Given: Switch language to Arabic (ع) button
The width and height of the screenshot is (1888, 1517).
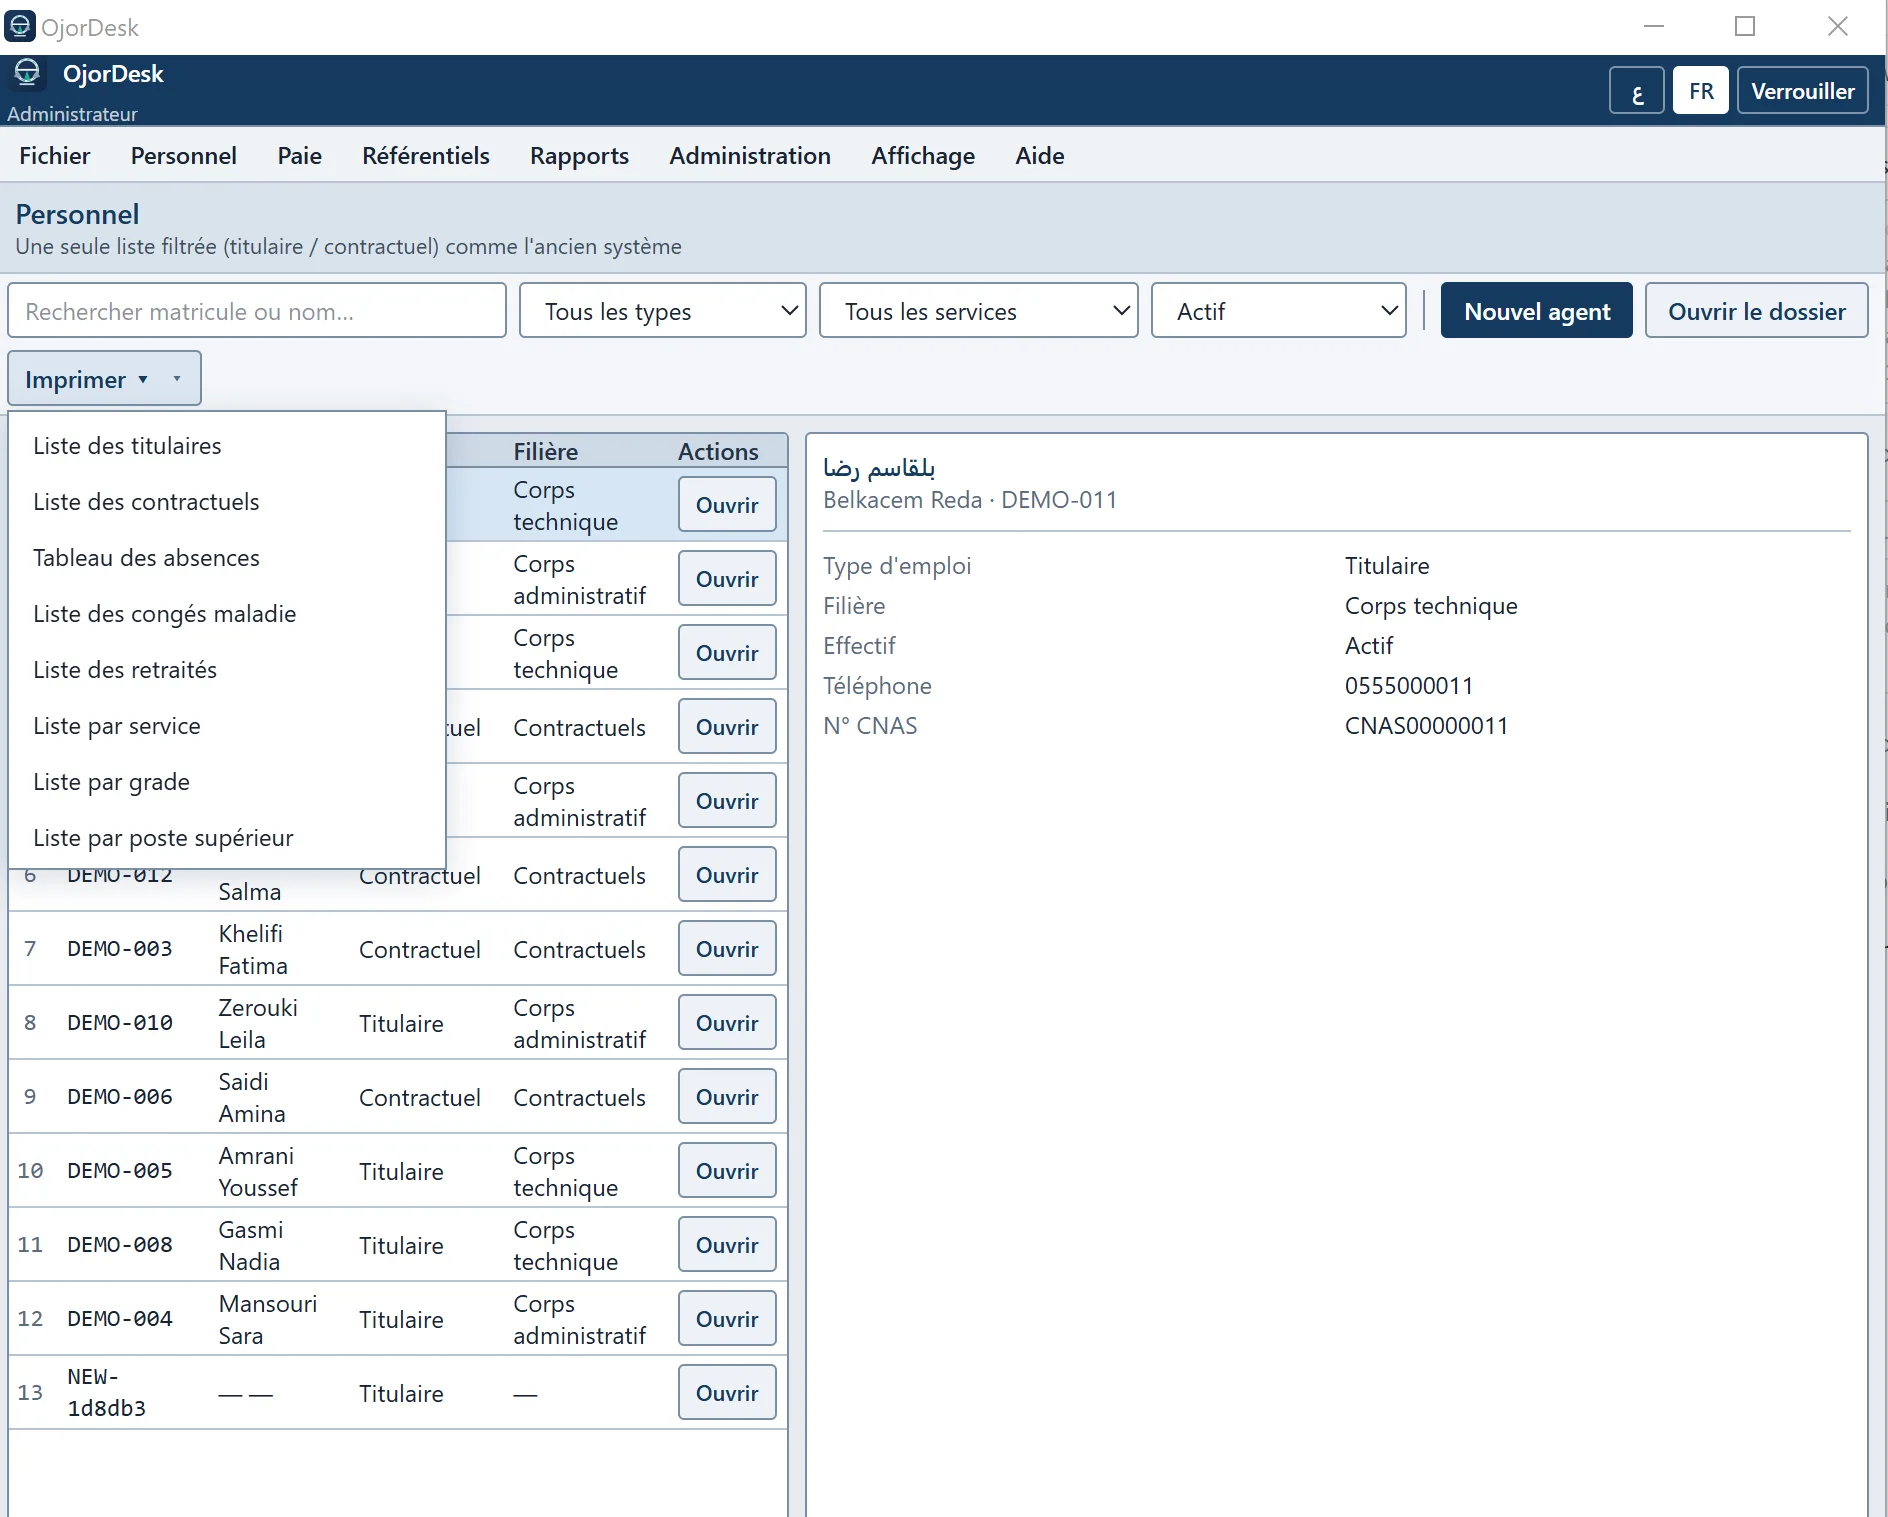Looking at the screenshot, I should click(1636, 91).
